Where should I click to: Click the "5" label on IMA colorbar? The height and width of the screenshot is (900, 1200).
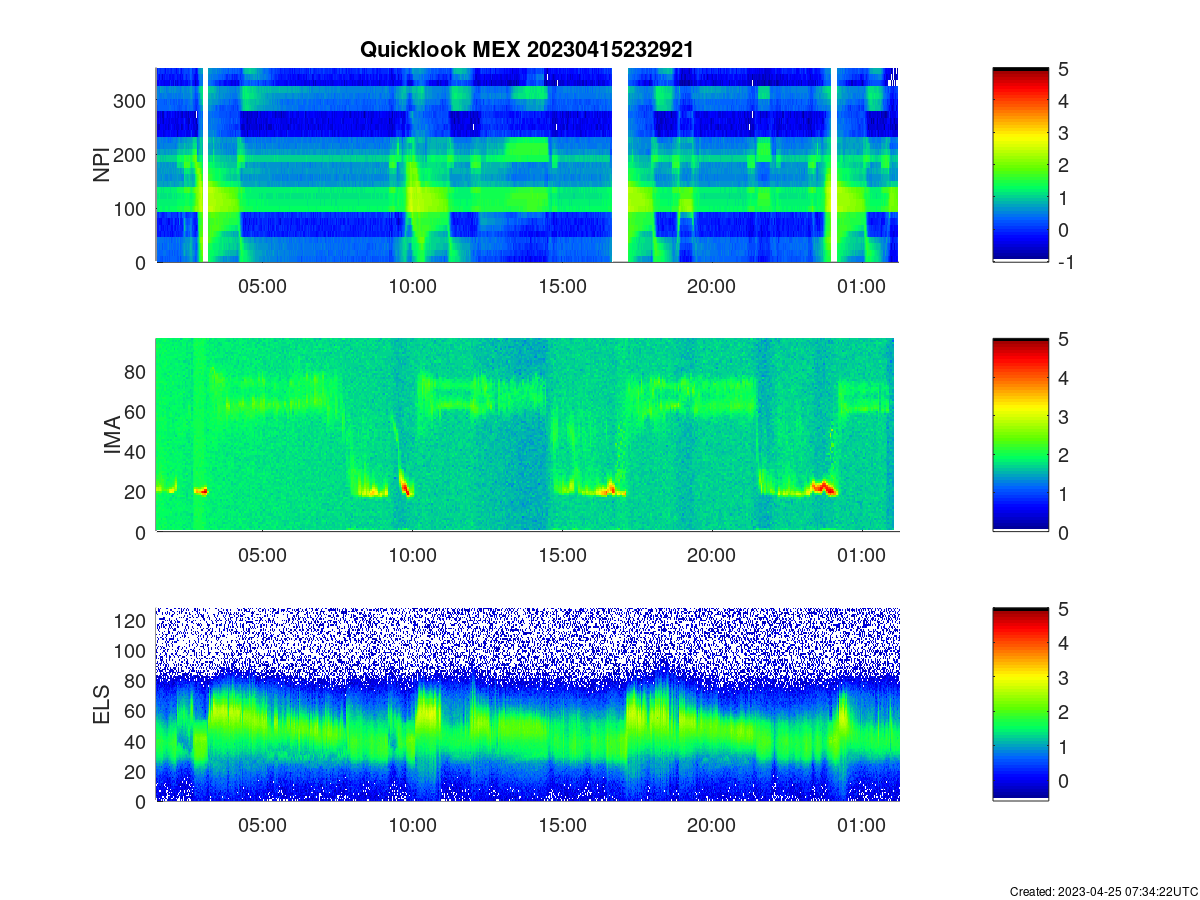(x=1062, y=339)
